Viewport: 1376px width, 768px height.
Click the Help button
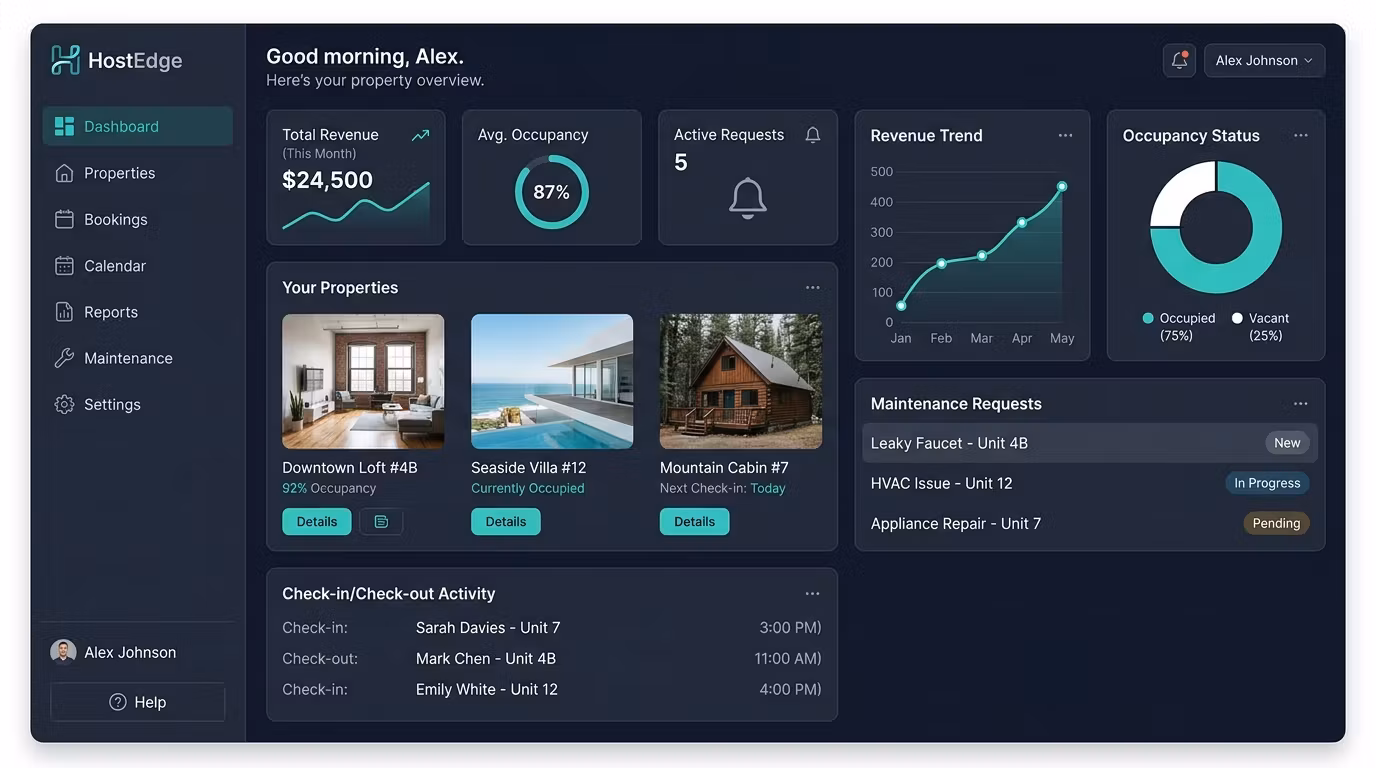click(138, 702)
